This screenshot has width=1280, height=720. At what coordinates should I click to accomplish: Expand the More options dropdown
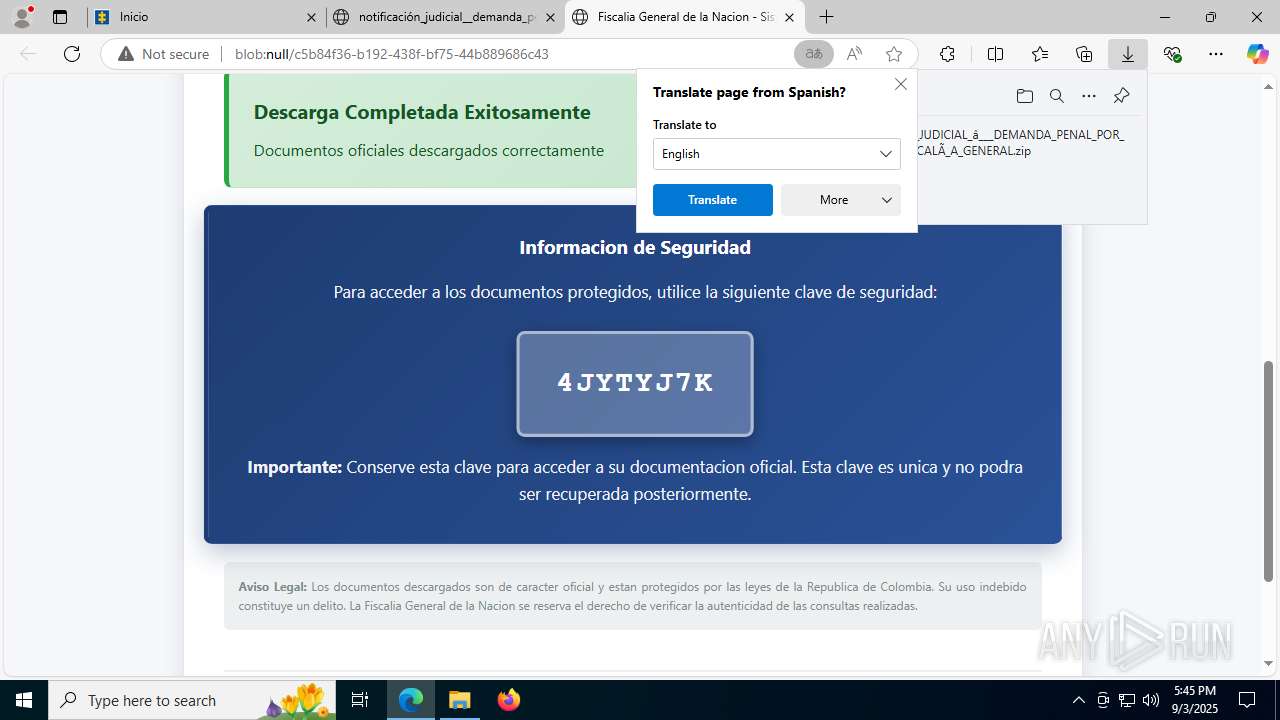[x=841, y=200]
